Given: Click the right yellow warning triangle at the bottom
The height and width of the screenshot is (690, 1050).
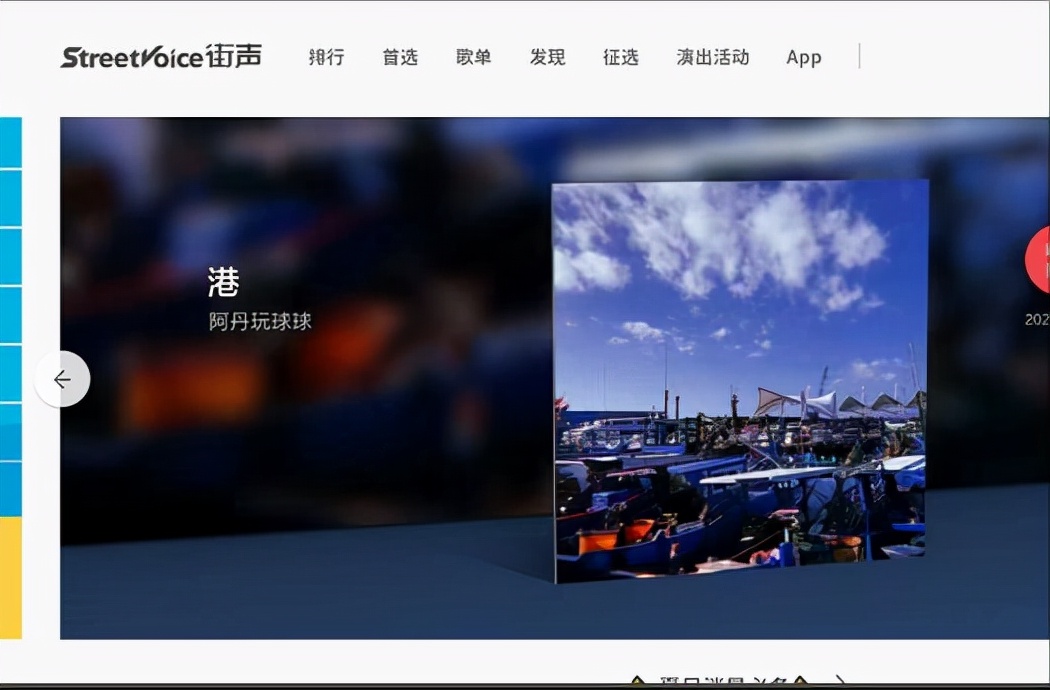Looking at the screenshot, I should [799, 681].
